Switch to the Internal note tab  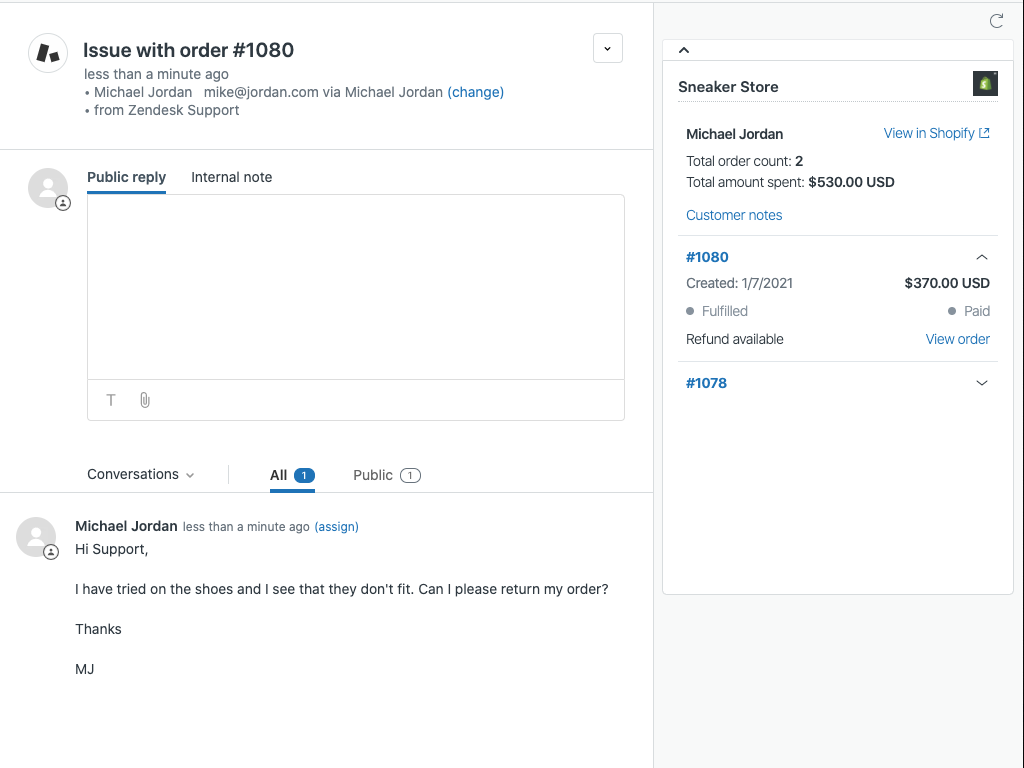click(231, 177)
